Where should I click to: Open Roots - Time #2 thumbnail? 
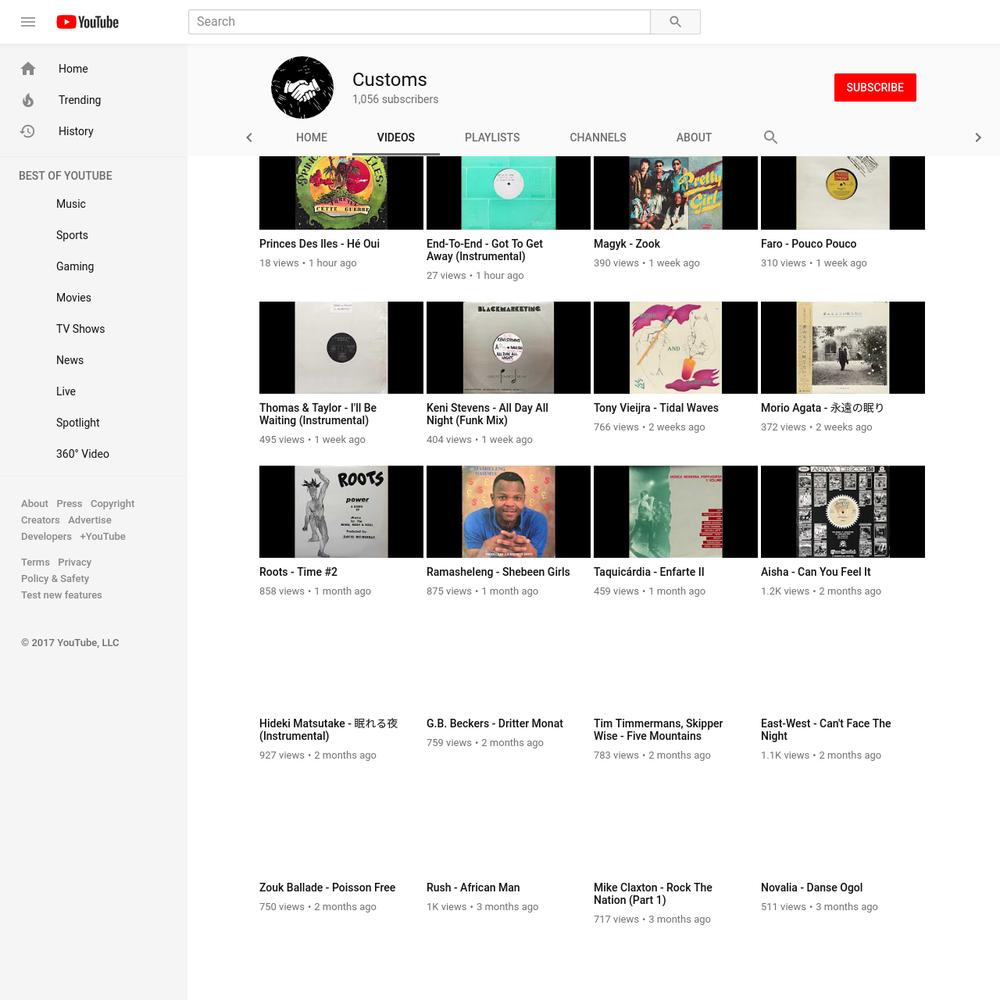tap(341, 511)
